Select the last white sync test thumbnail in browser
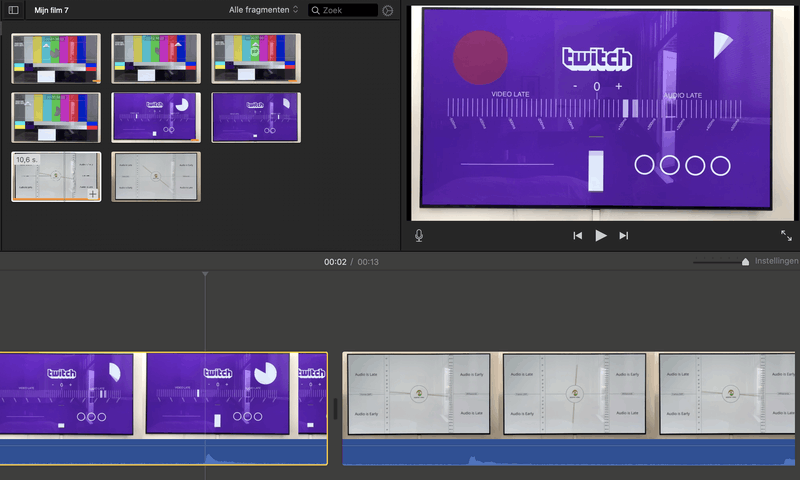This screenshot has width=800, height=480. (x=156, y=176)
